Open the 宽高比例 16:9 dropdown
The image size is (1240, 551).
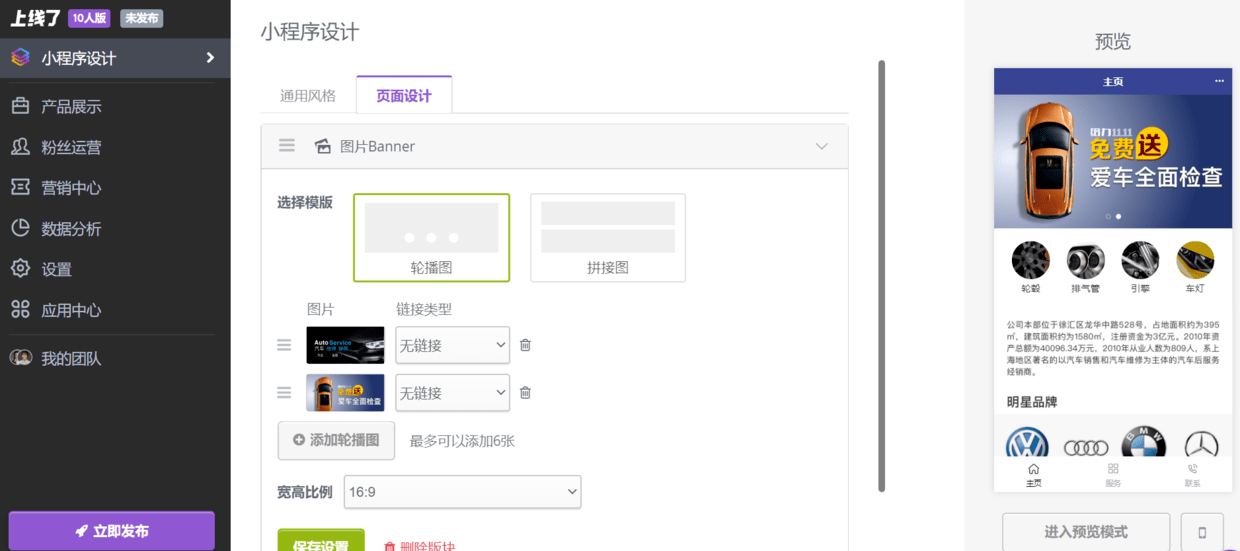462,492
